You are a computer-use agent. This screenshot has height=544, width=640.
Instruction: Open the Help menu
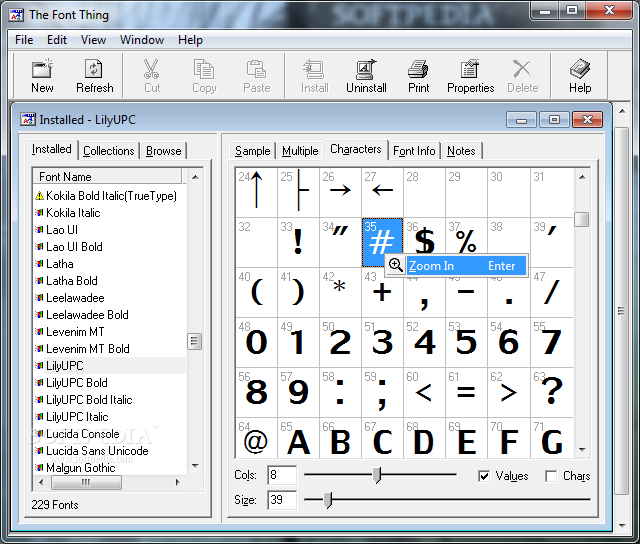pos(190,40)
